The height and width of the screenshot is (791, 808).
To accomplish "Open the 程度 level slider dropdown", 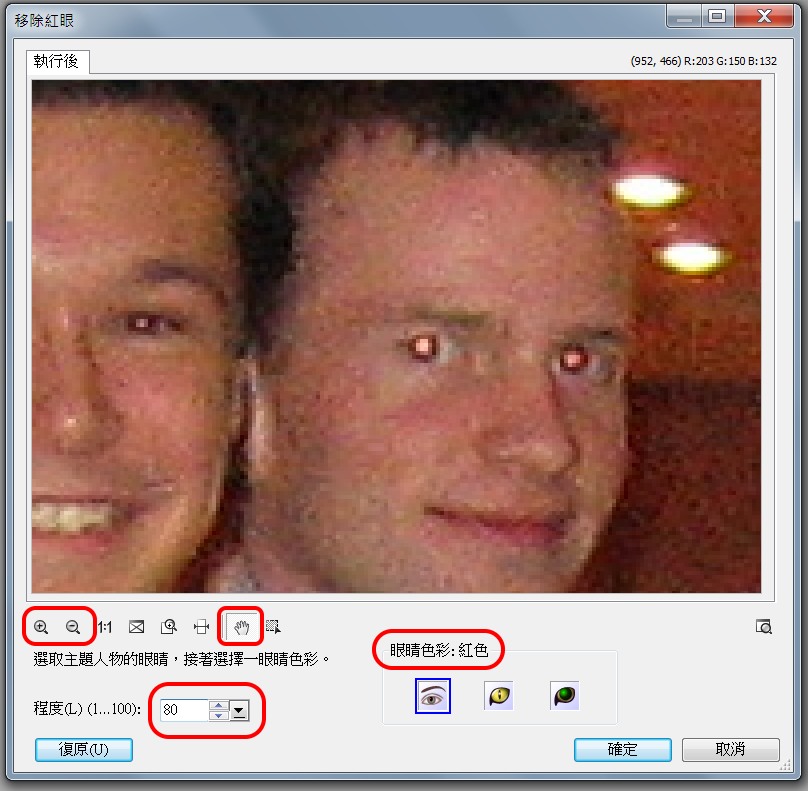I will (239, 711).
